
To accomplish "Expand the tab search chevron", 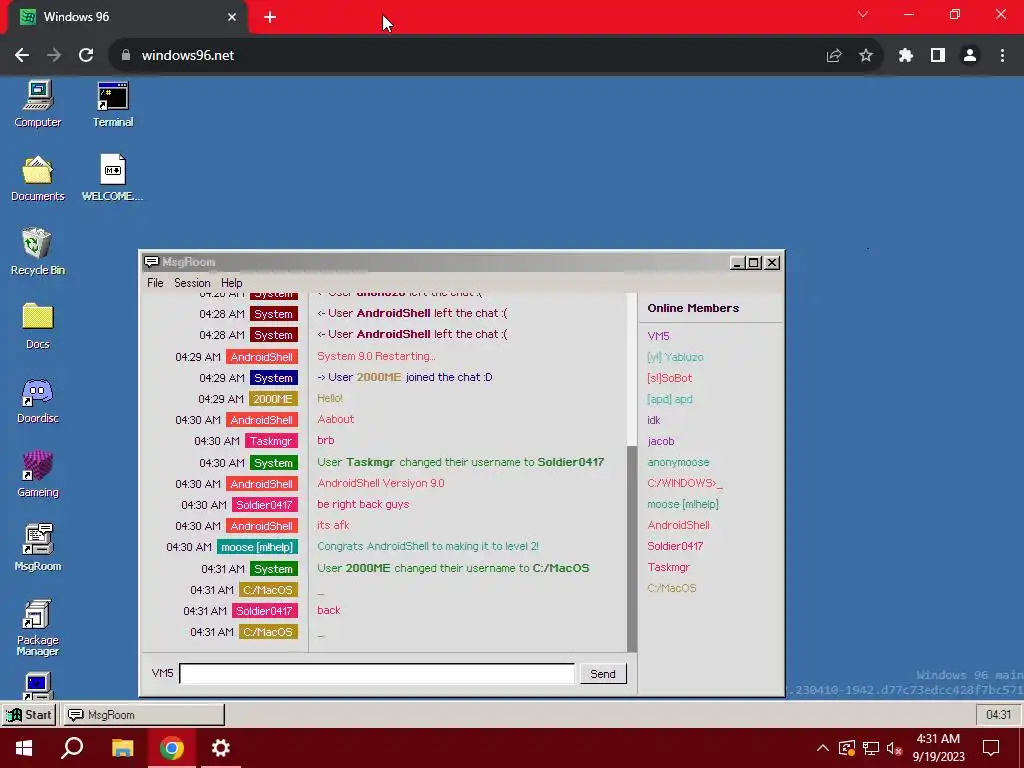I will point(863,14).
